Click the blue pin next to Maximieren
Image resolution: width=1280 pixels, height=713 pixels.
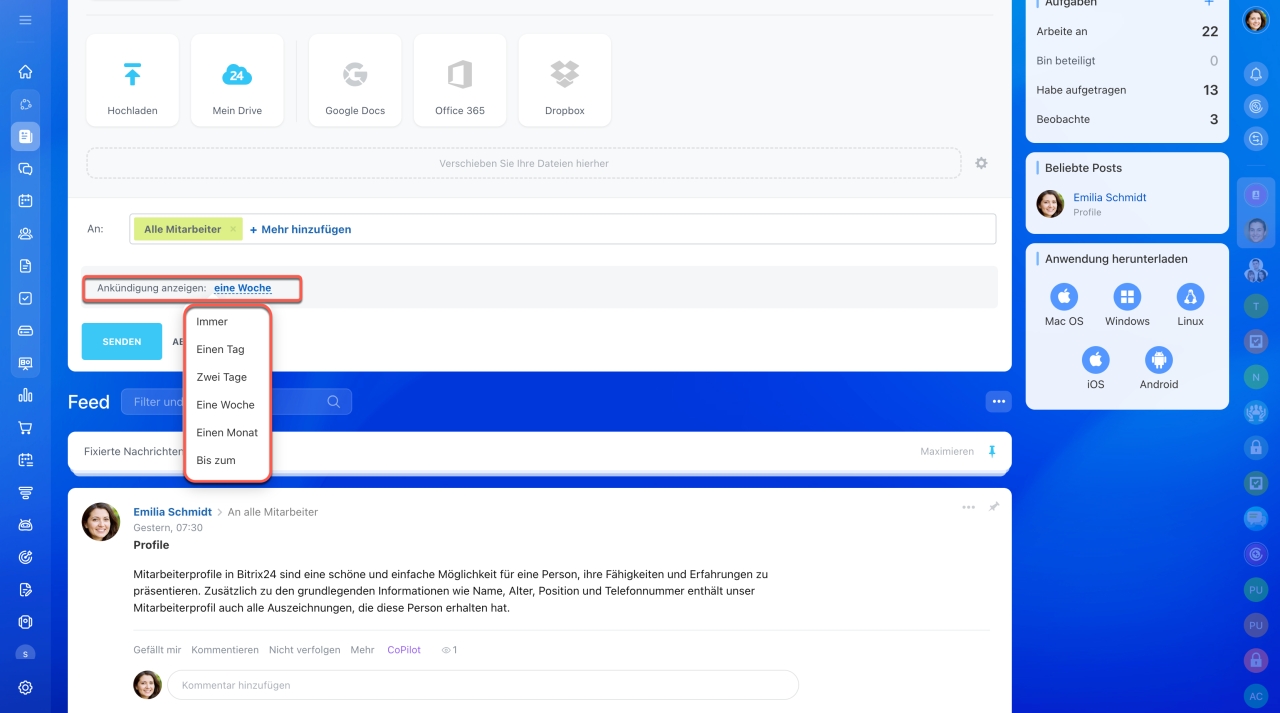992,451
